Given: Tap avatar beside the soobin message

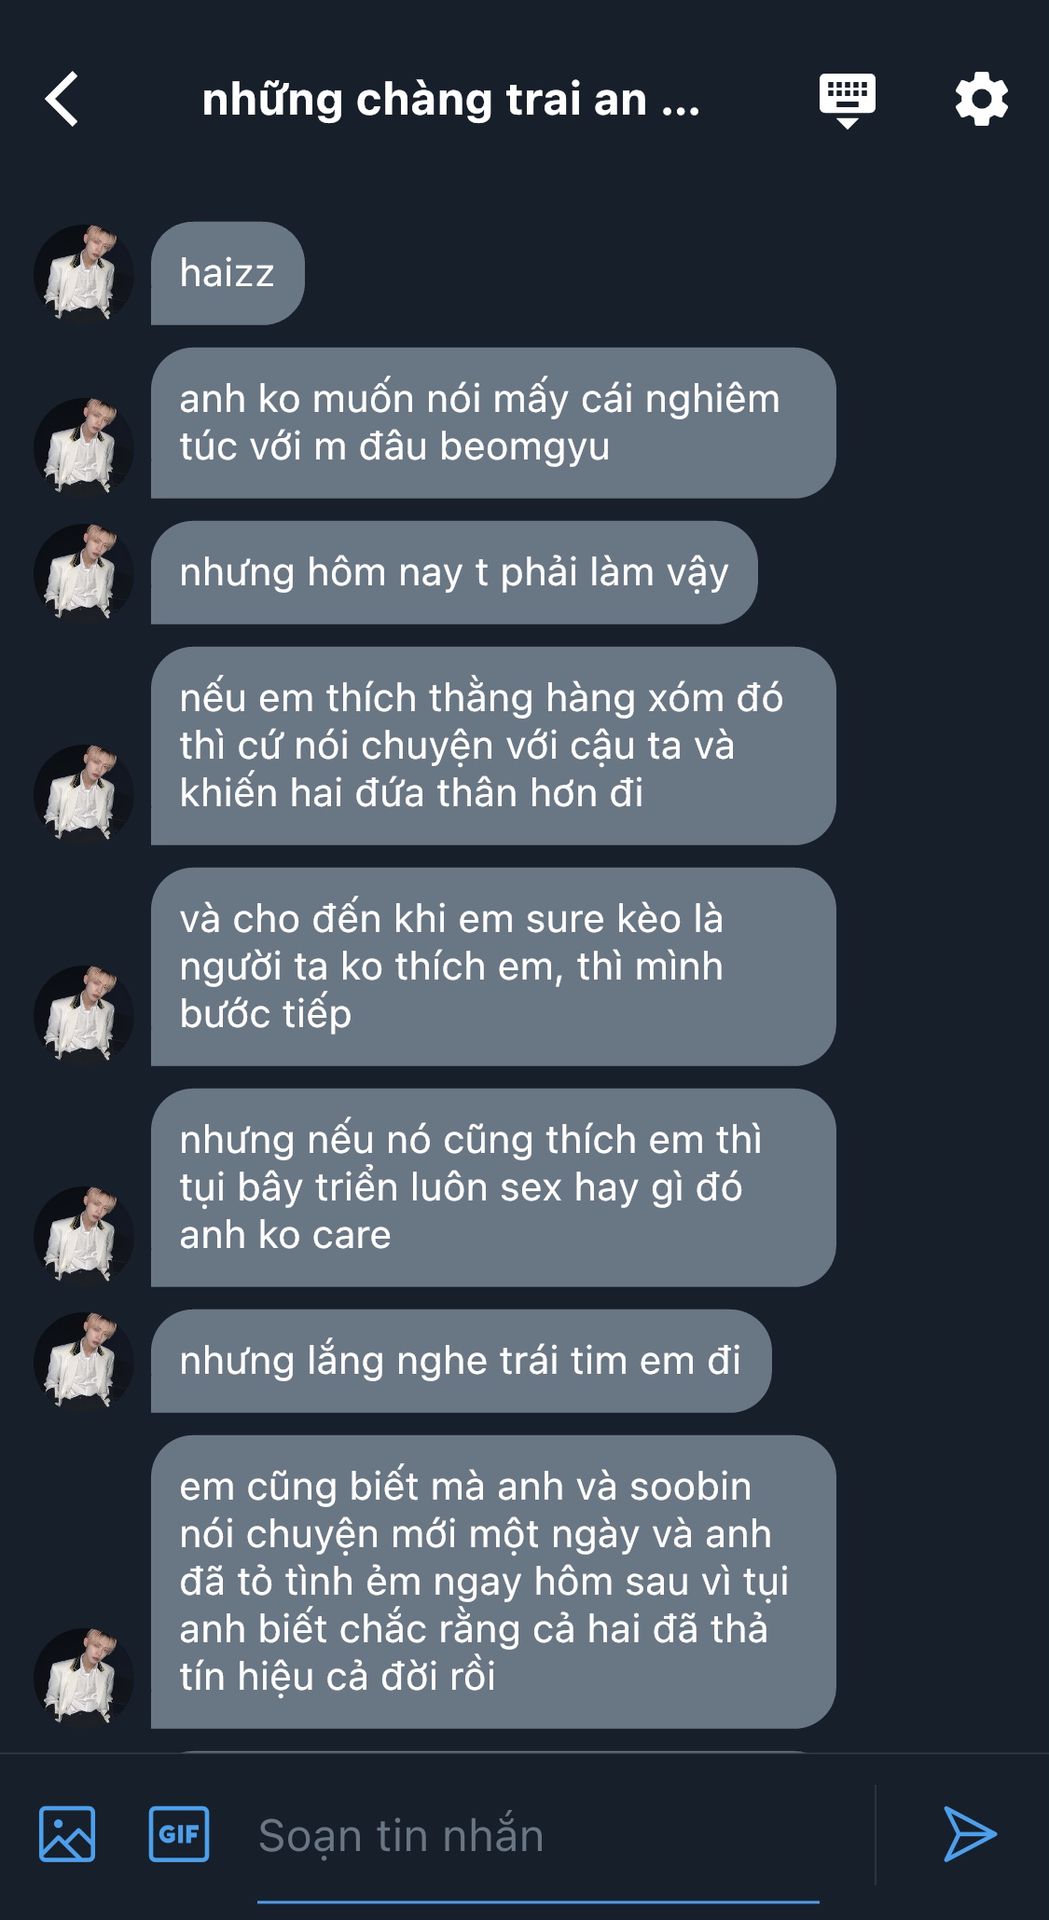Looking at the screenshot, I should click(84, 1678).
